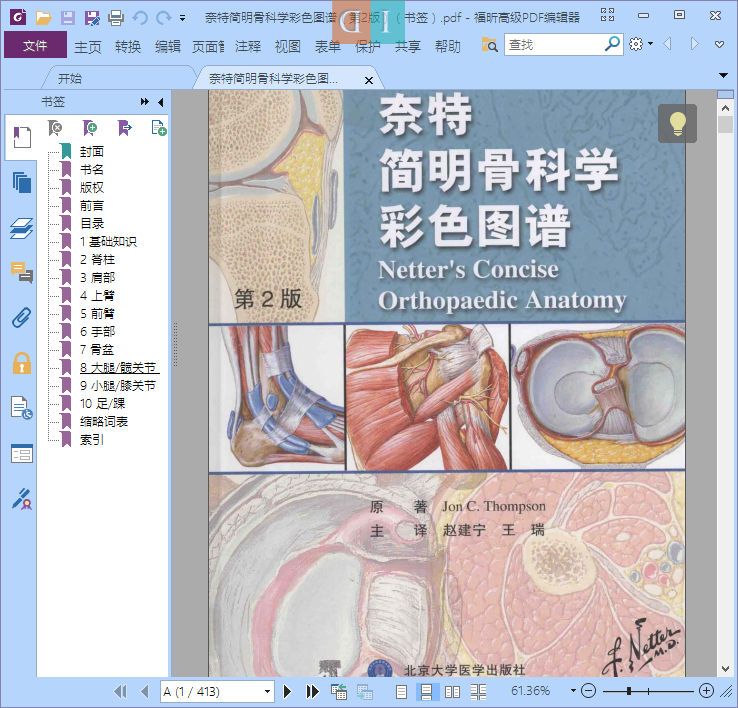The height and width of the screenshot is (708, 738).
Task: Open the 表单 ribbon tab
Action: tap(328, 46)
